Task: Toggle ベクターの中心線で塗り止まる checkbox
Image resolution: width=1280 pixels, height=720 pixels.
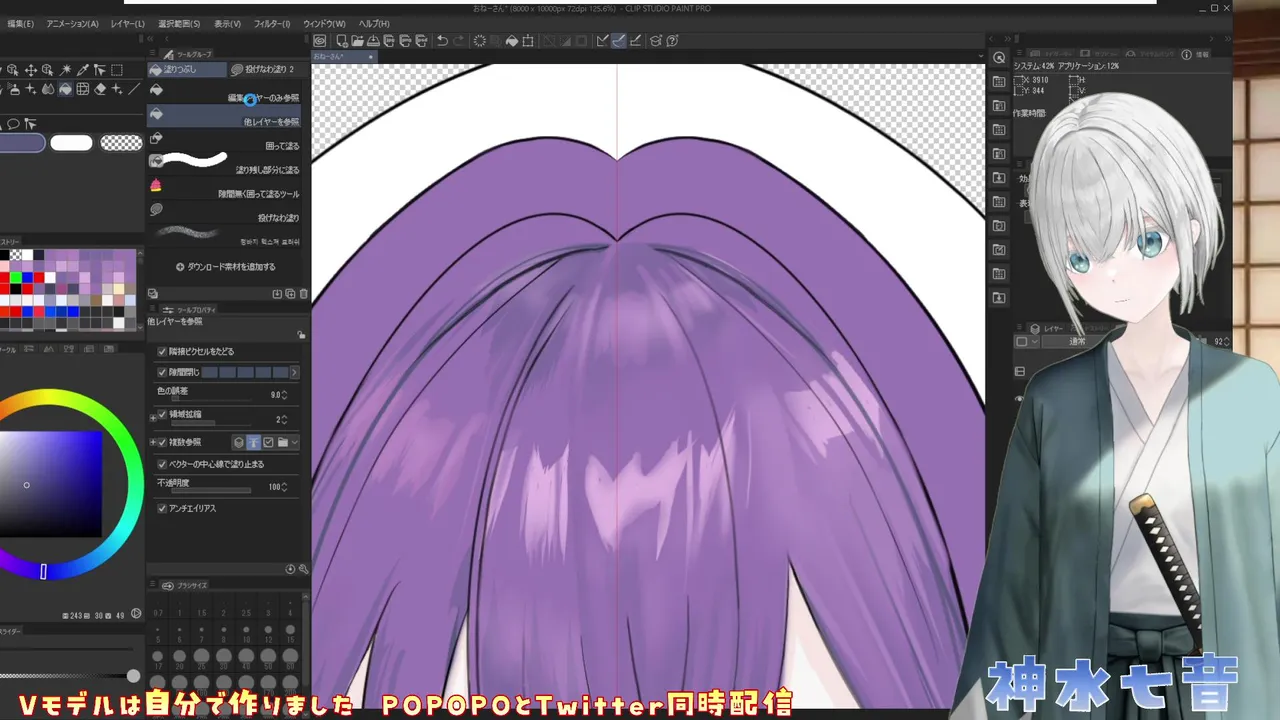Action: 162,464
